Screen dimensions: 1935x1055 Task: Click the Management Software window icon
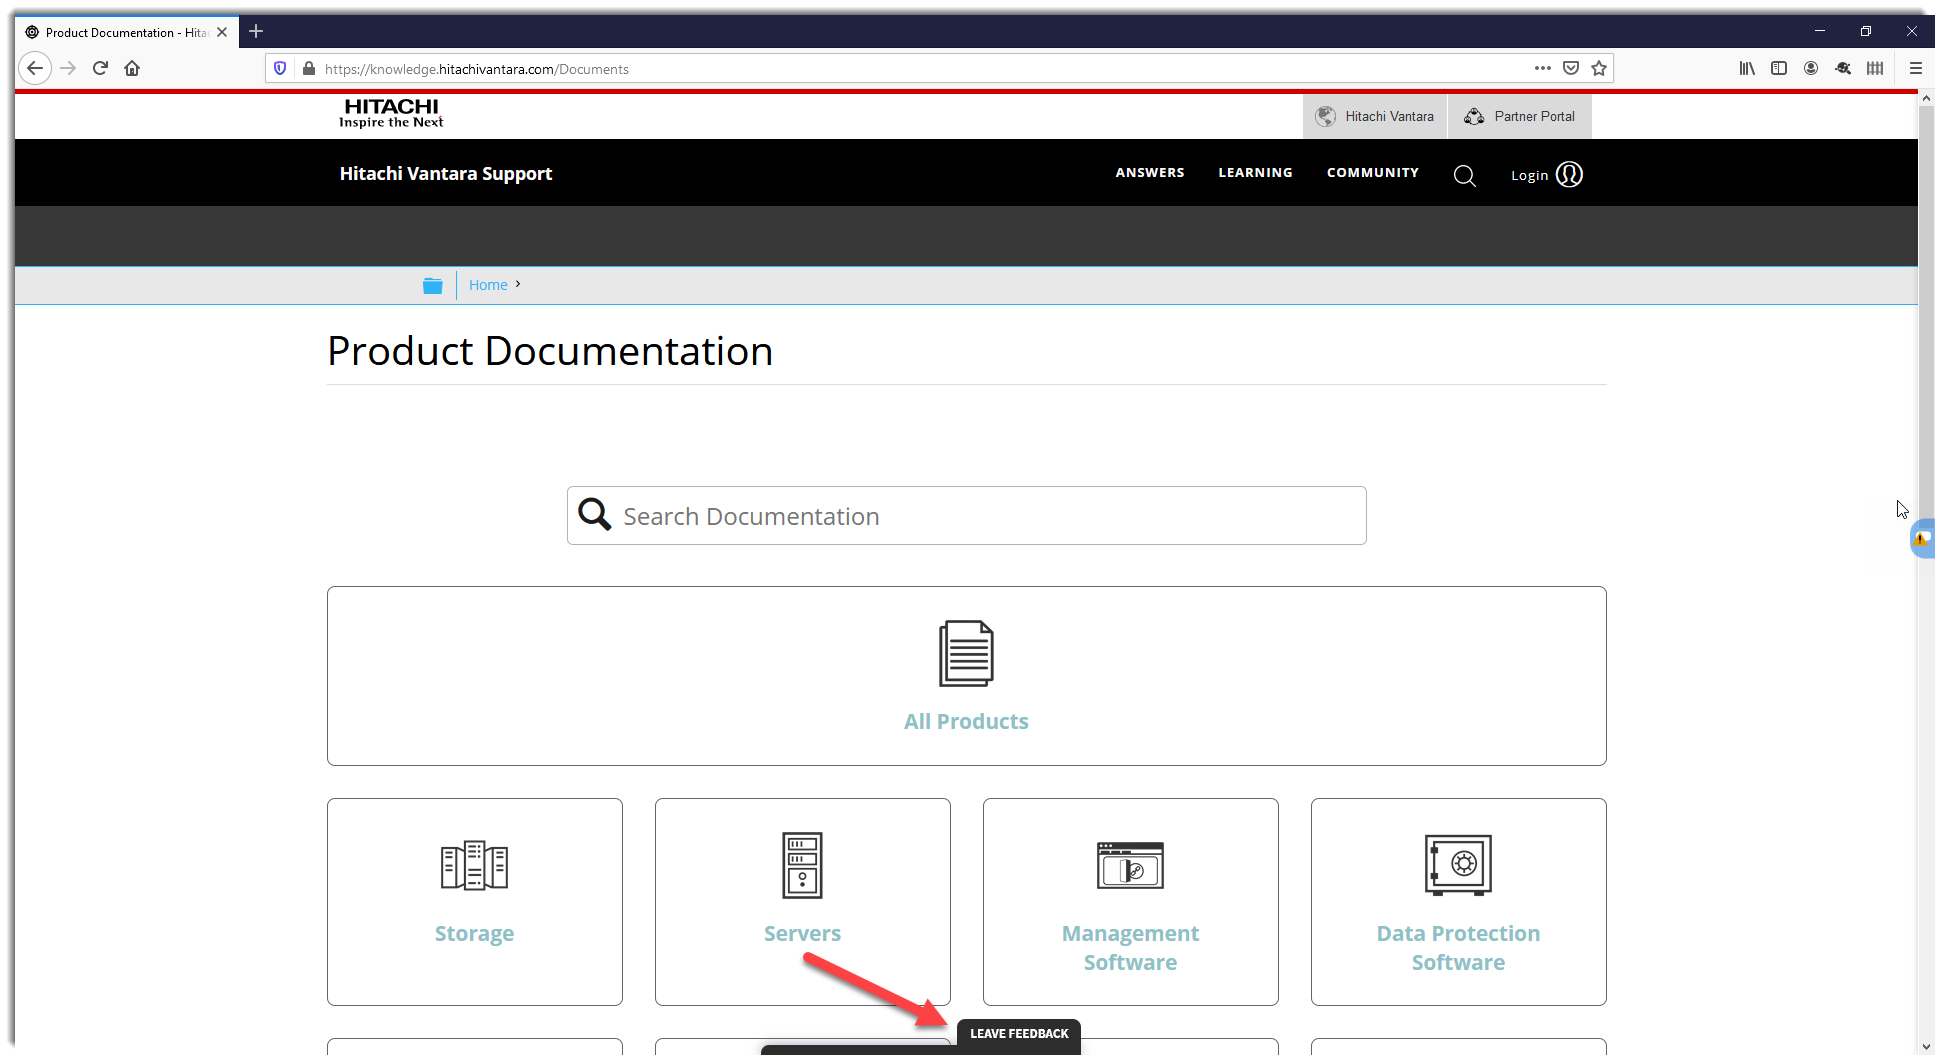pos(1130,865)
